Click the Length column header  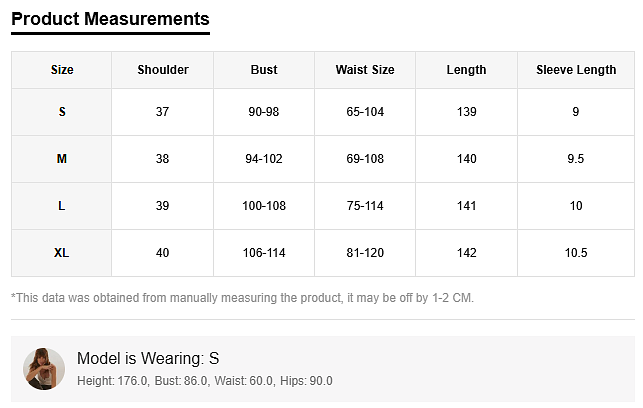[x=466, y=70]
